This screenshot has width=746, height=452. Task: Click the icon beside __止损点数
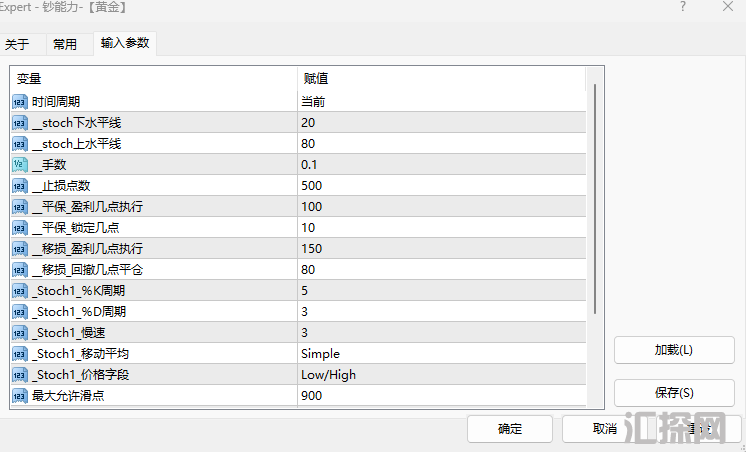(20, 186)
